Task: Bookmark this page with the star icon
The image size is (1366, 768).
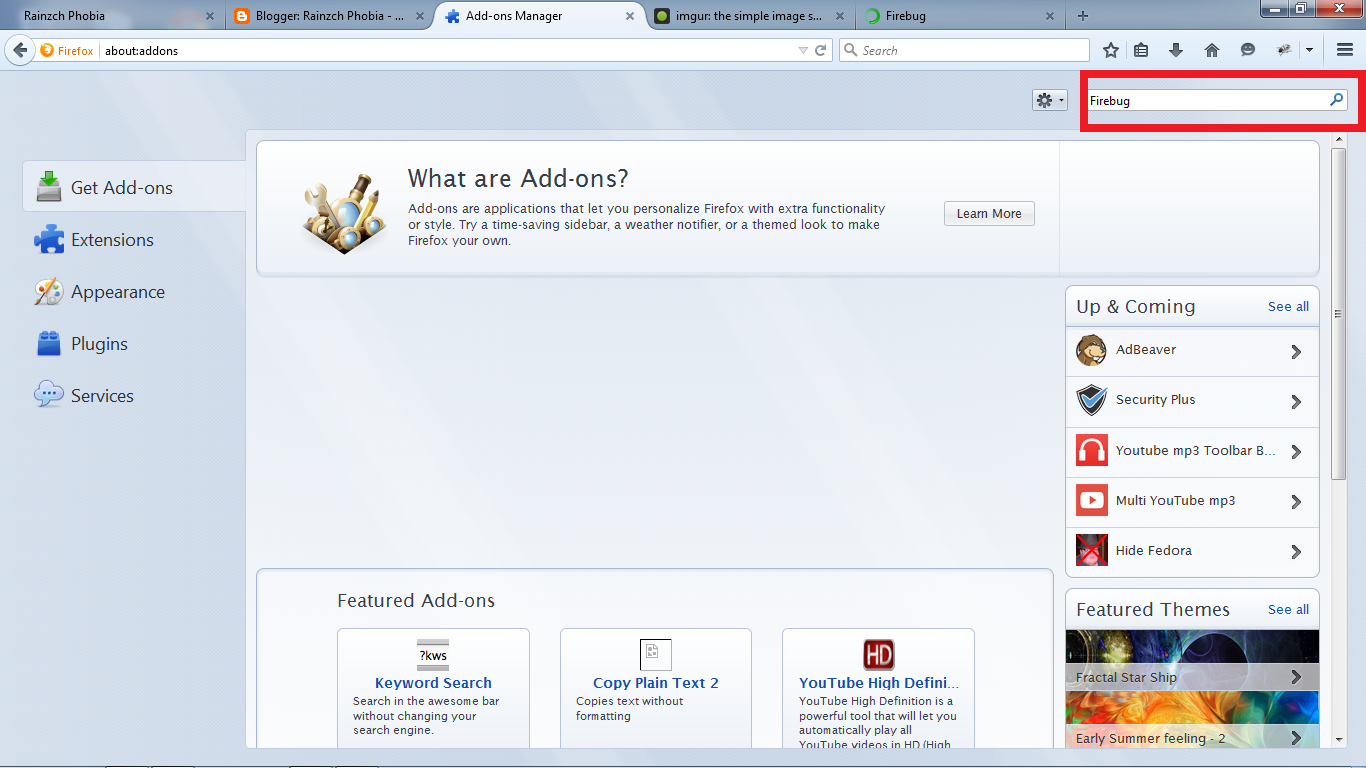Action: coord(1111,50)
